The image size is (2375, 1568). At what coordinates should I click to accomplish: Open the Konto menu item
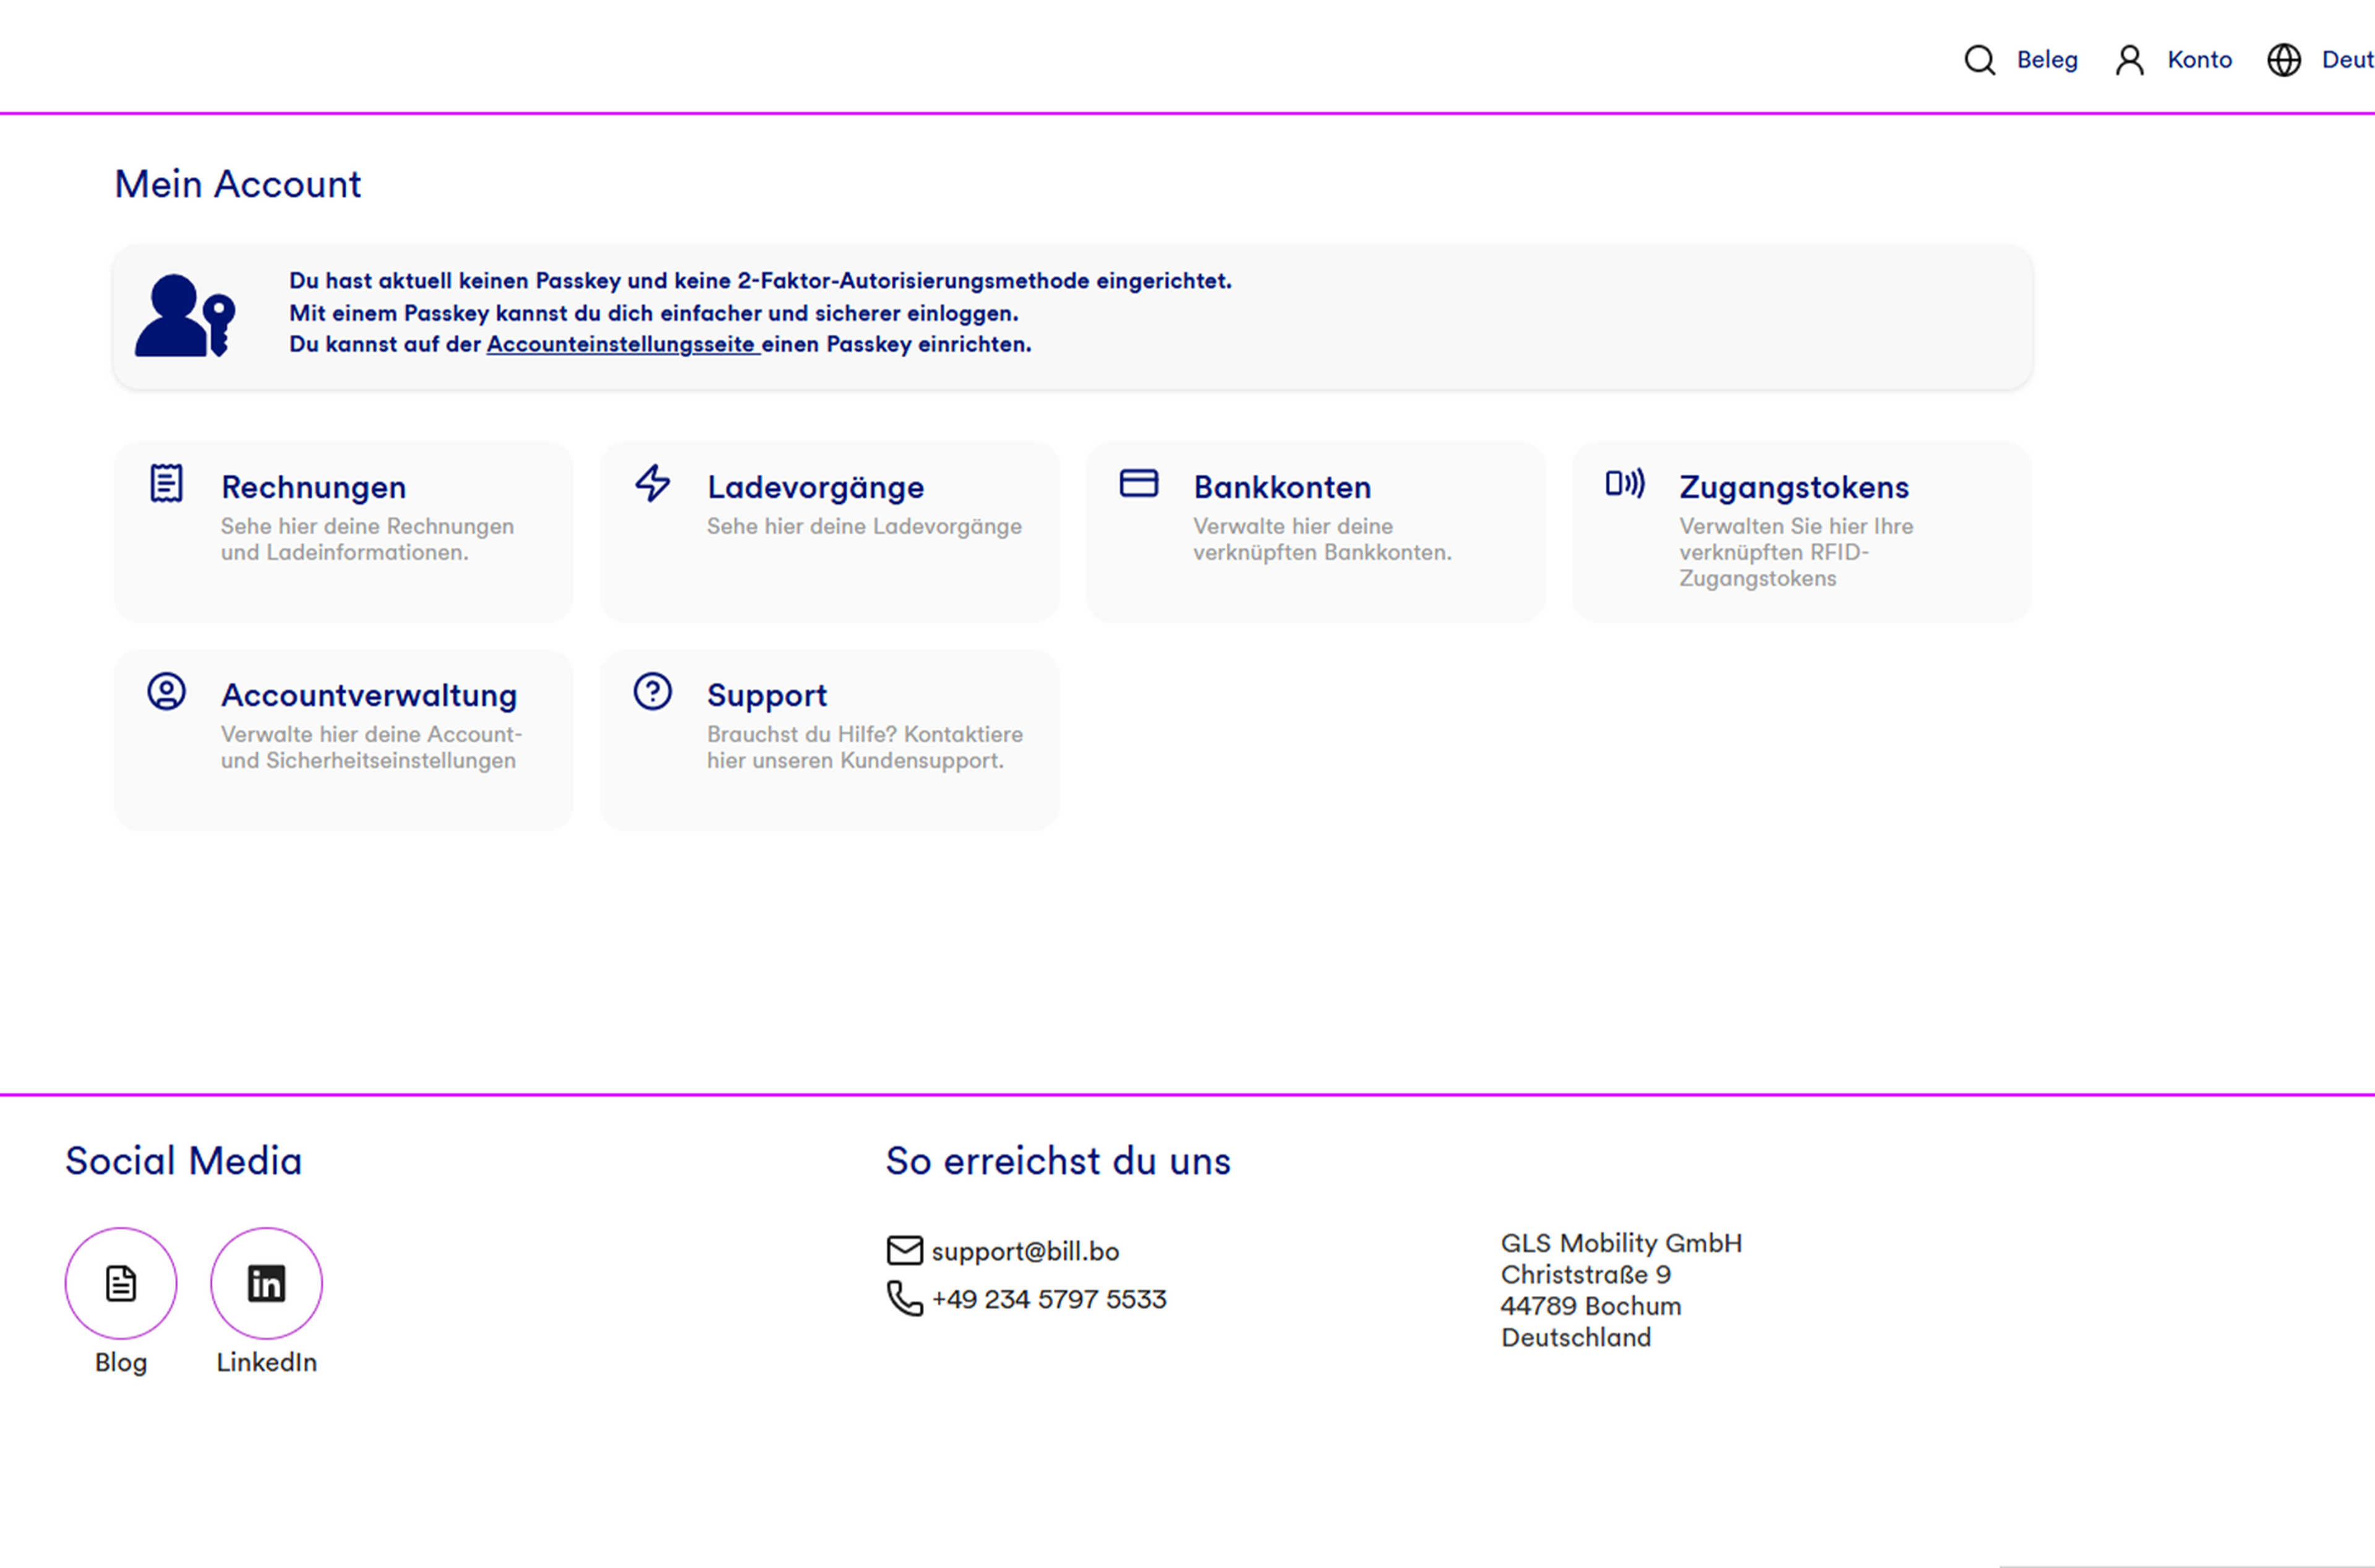tap(2199, 60)
